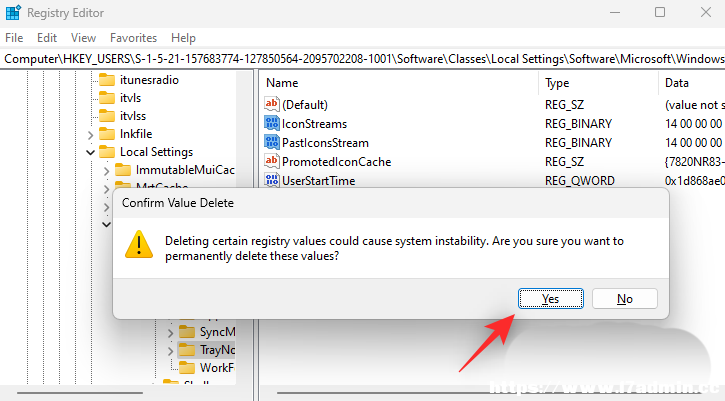The height and width of the screenshot is (401, 725).
Task: Confirm deletion with the Yes button
Action: [x=551, y=299]
